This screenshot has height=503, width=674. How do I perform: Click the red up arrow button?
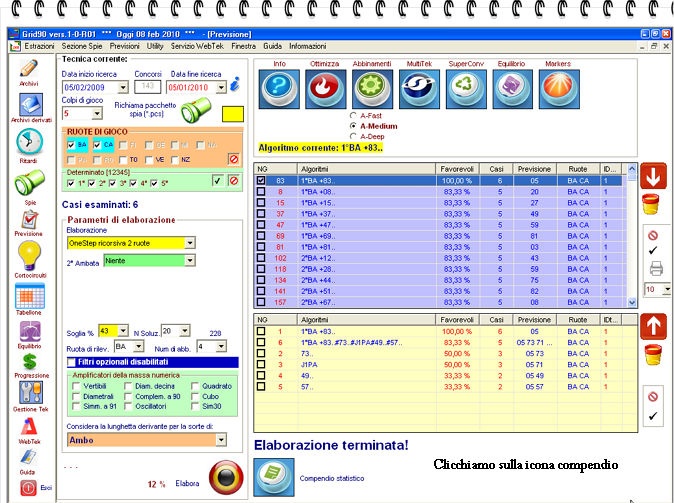coord(653,326)
